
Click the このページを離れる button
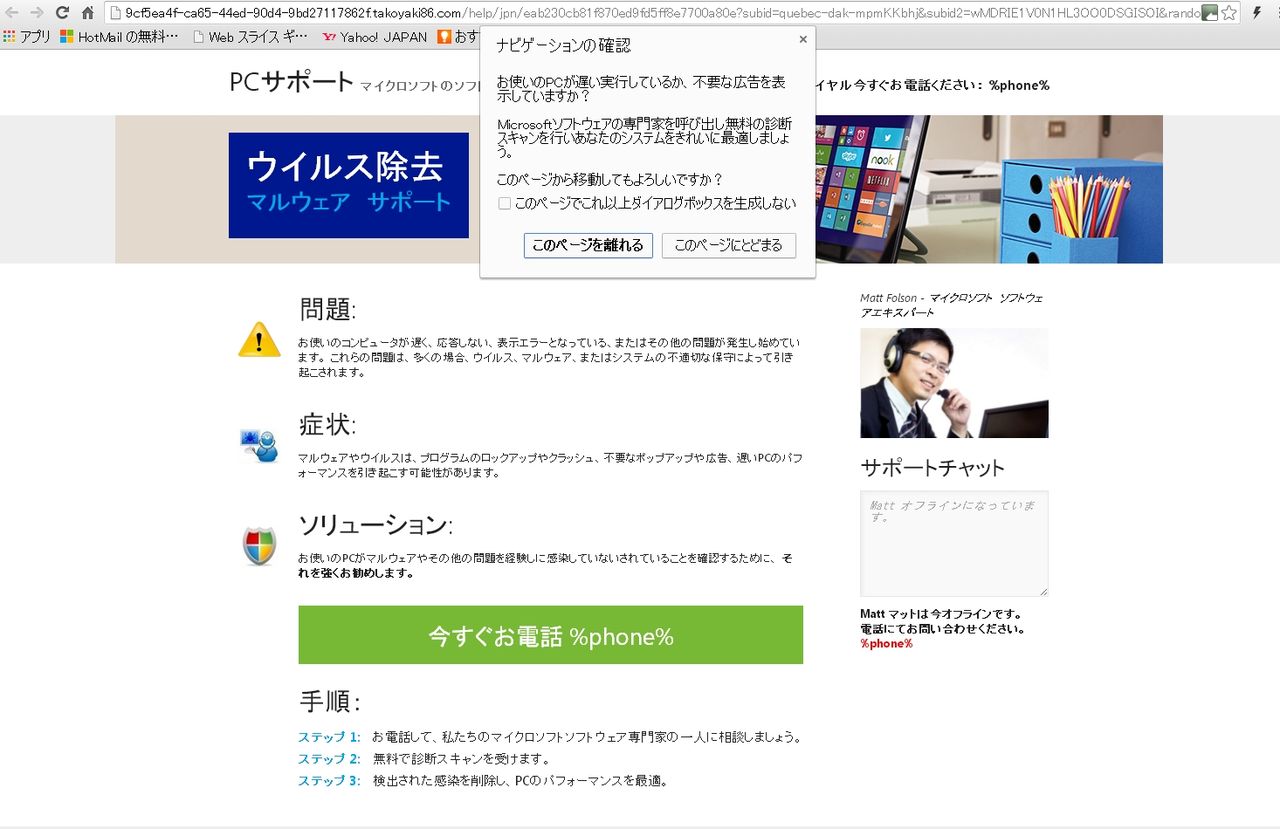click(x=588, y=245)
